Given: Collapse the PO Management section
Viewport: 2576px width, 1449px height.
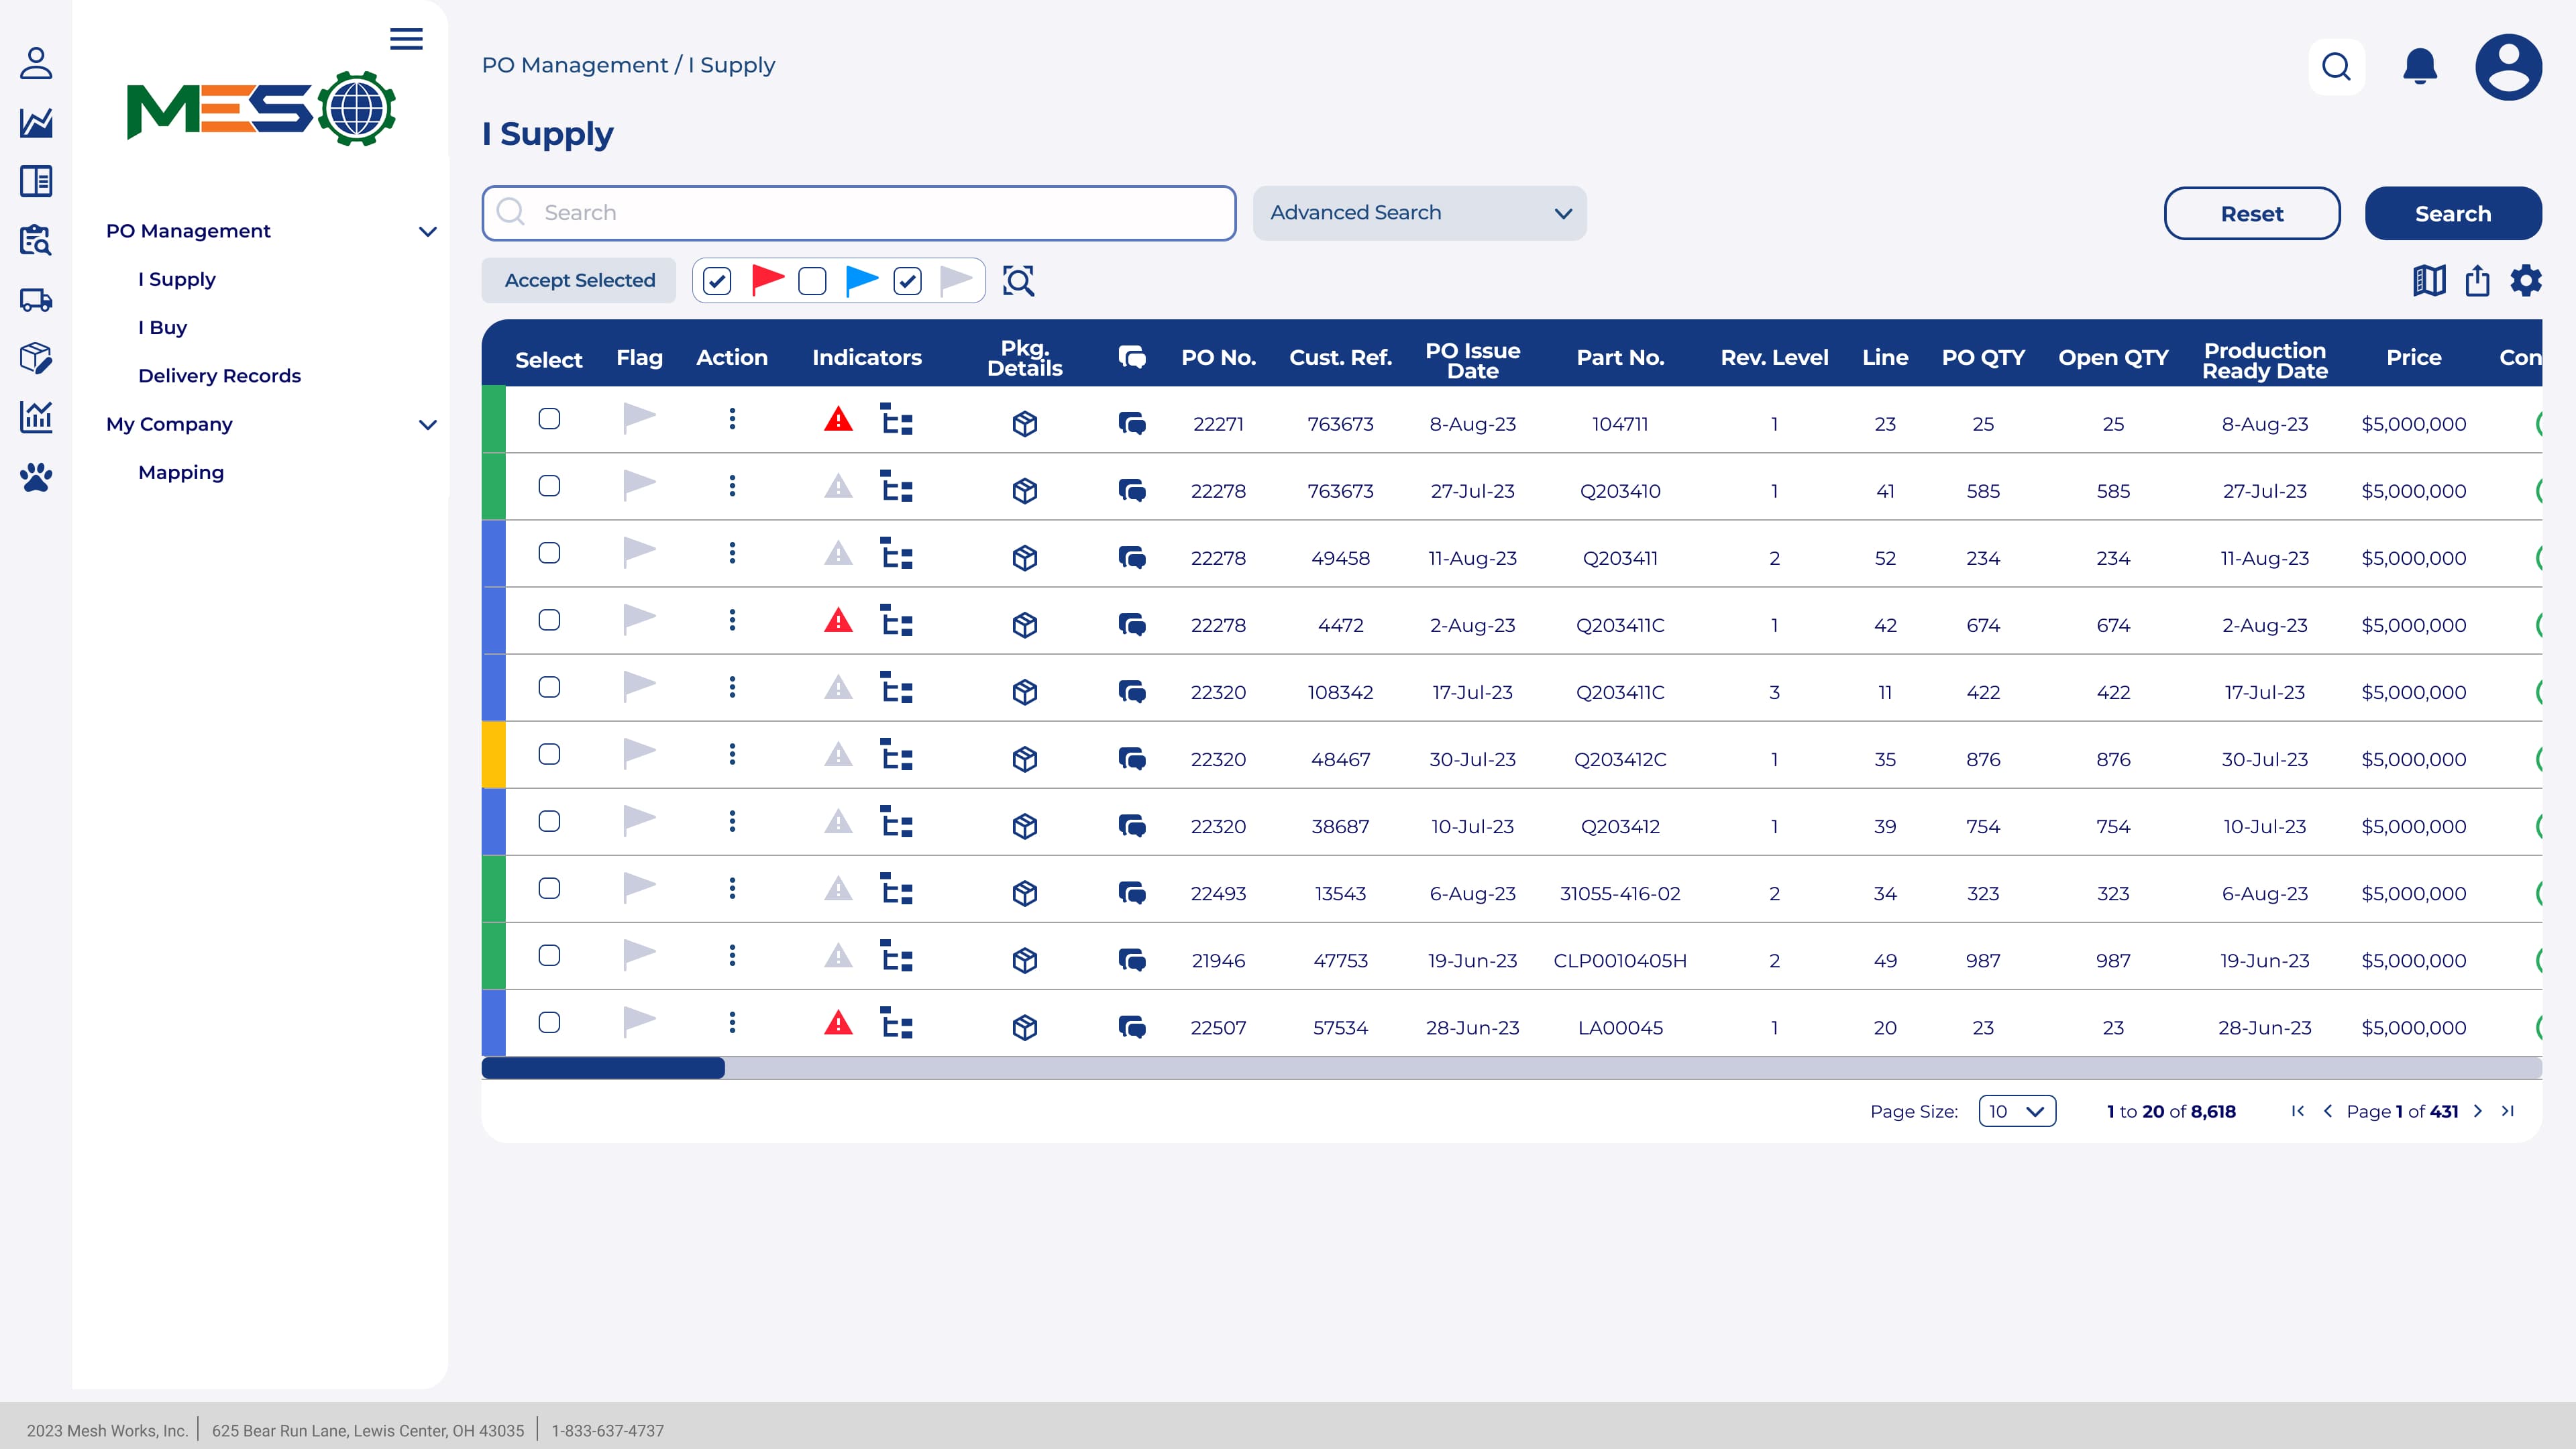Looking at the screenshot, I should pyautogui.click(x=429, y=231).
